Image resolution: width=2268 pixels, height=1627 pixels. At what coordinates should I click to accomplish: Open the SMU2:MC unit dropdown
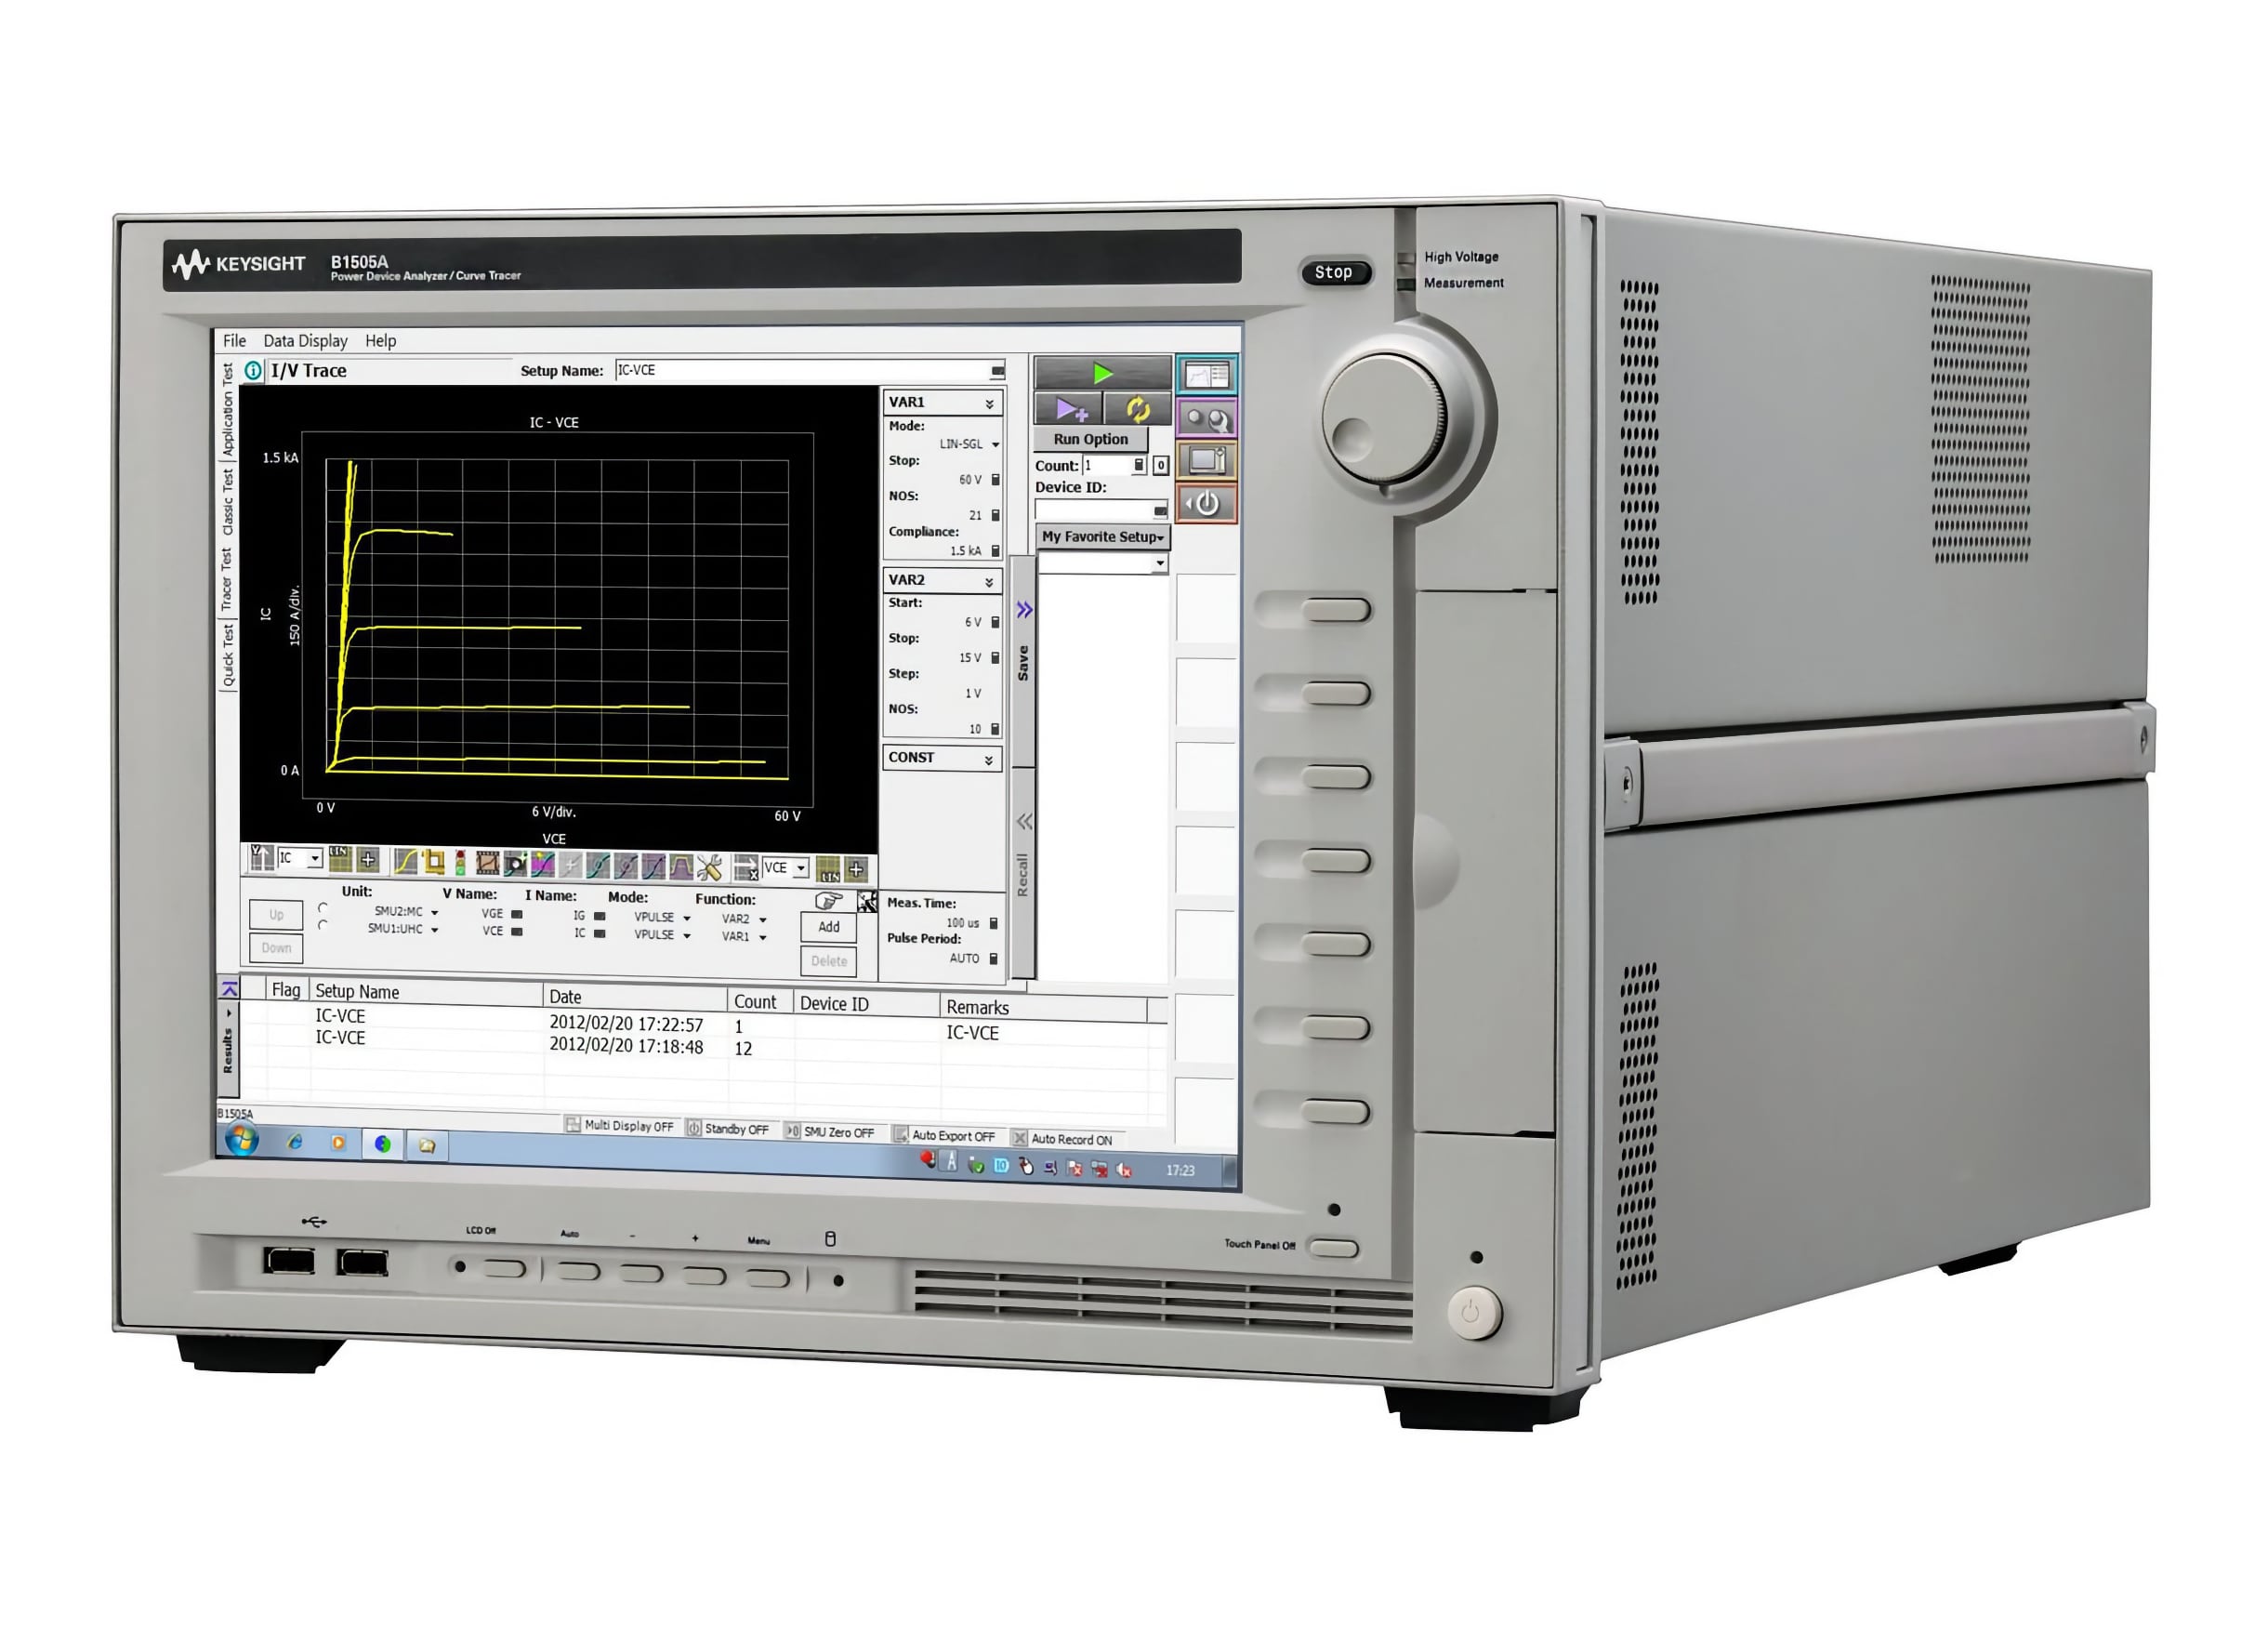click(x=406, y=912)
